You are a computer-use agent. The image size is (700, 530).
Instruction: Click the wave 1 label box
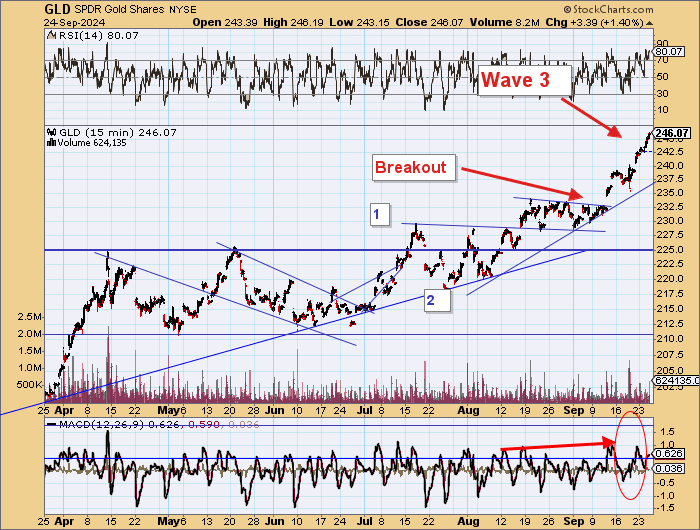point(379,214)
